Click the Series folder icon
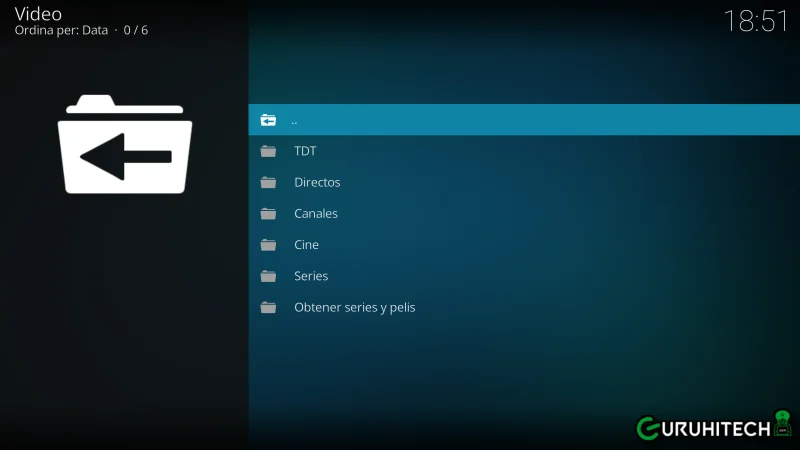 (268, 276)
